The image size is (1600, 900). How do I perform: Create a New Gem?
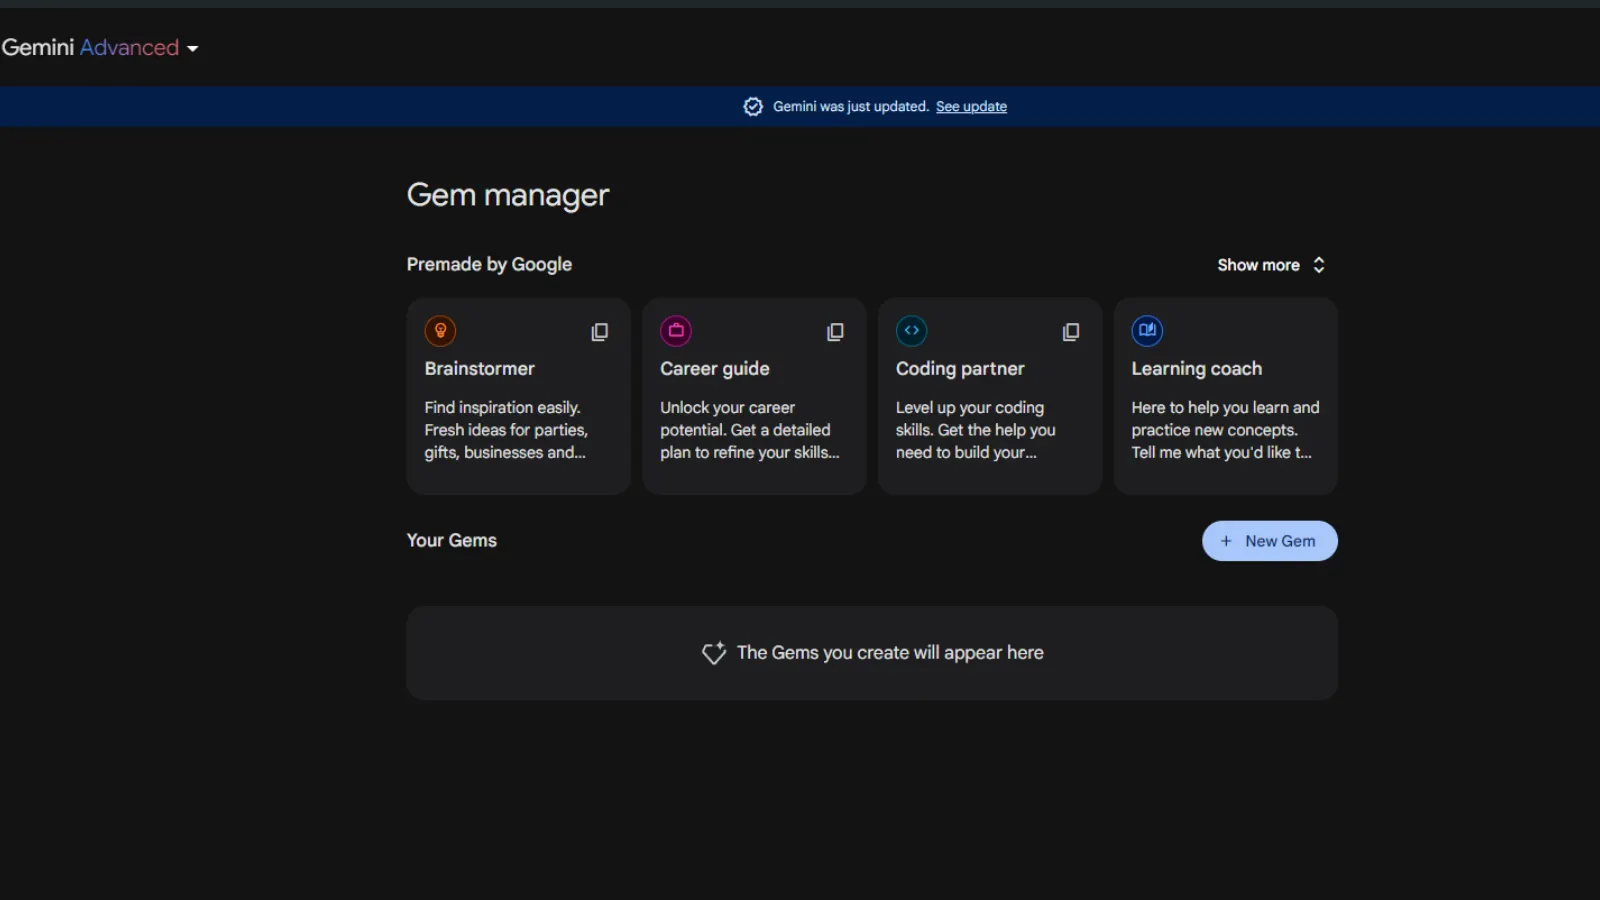1269,541
